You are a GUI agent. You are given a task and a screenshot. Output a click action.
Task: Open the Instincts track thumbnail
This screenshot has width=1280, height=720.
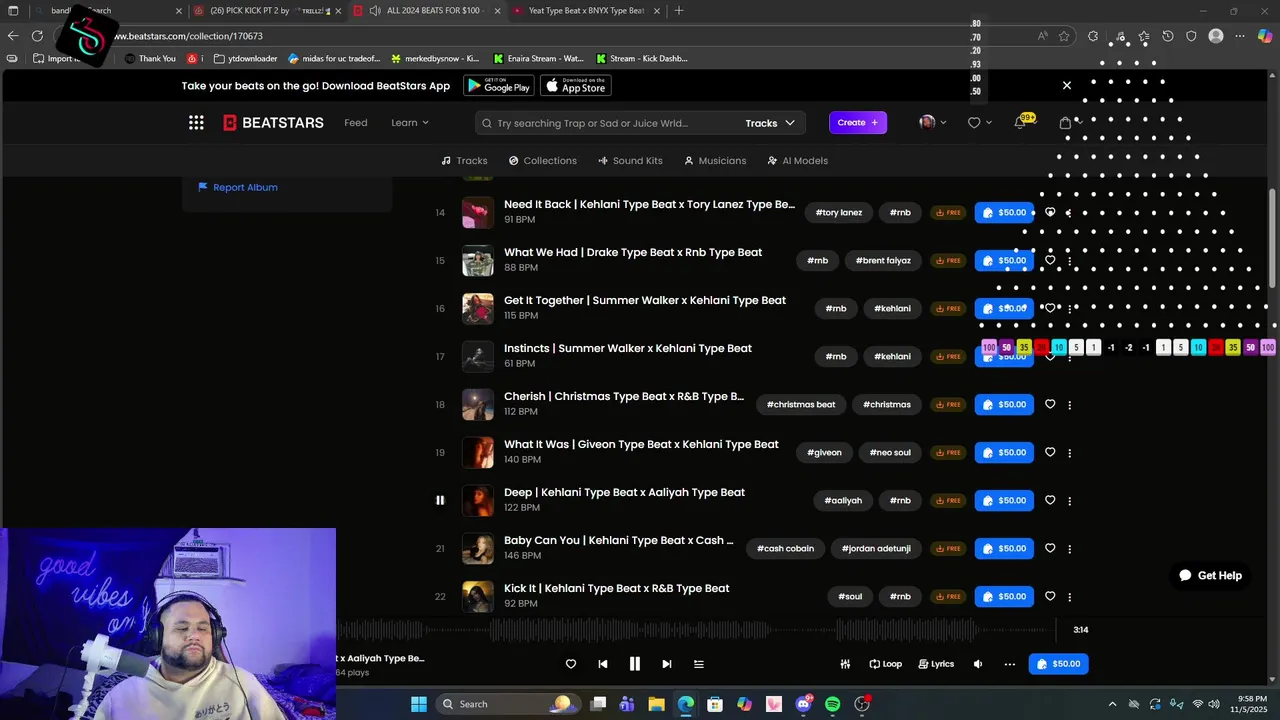(478, 357)
